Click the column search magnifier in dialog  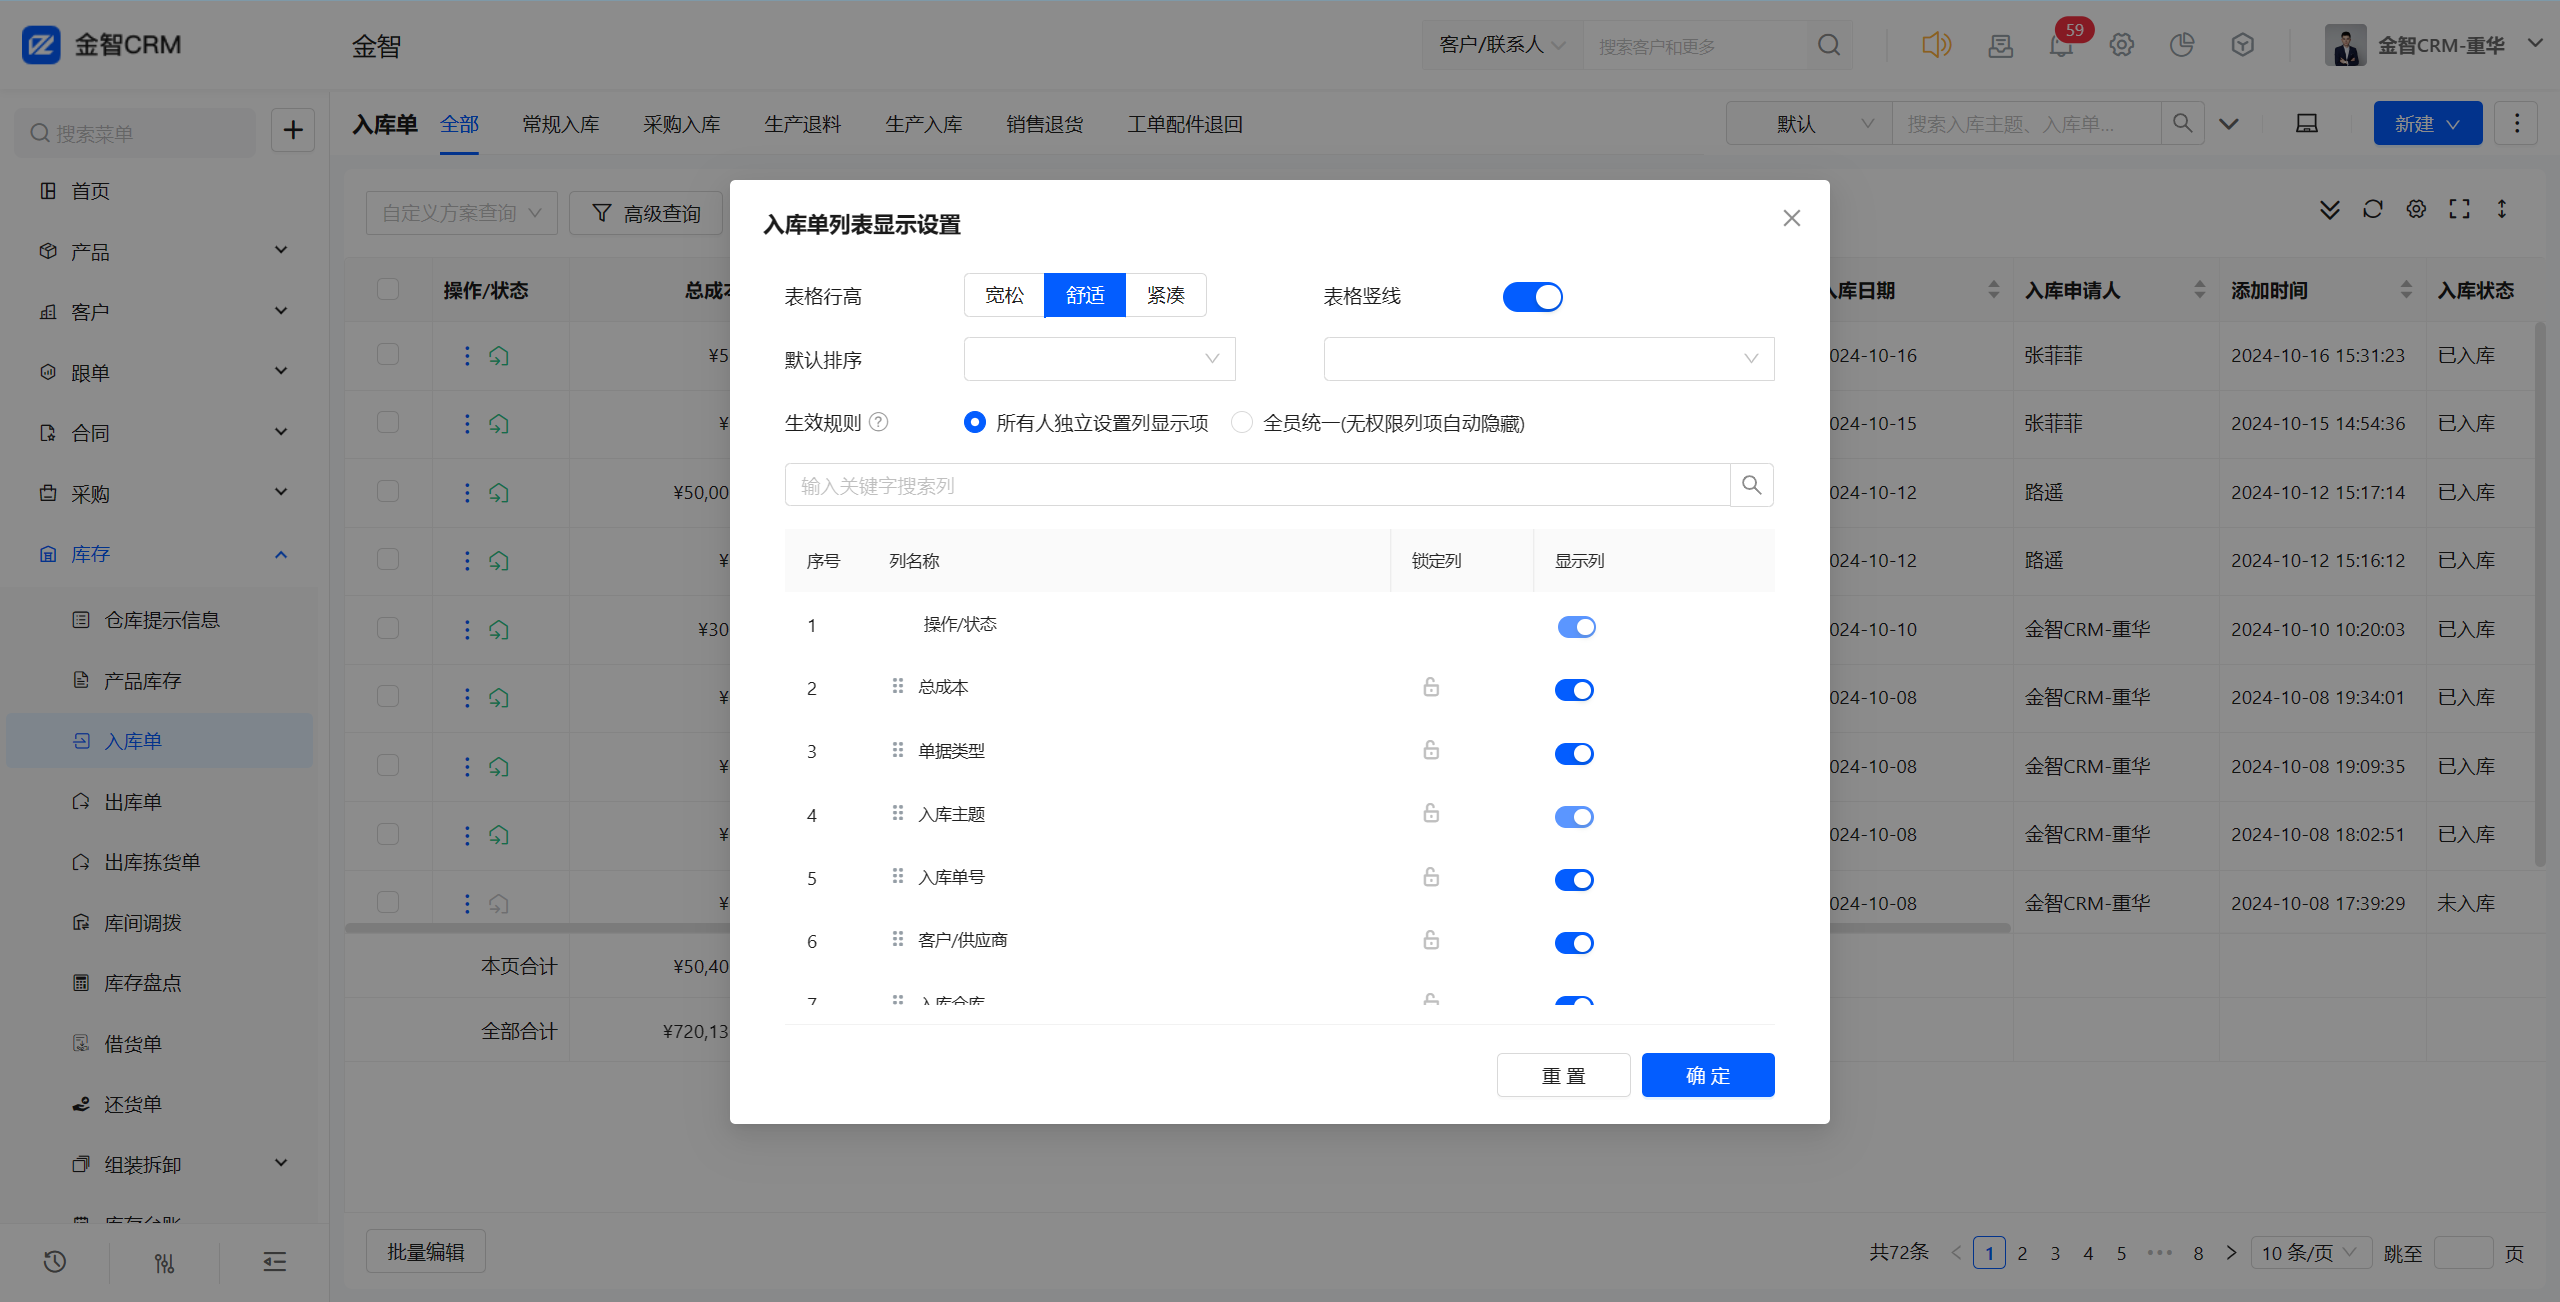coord(1752,485)
